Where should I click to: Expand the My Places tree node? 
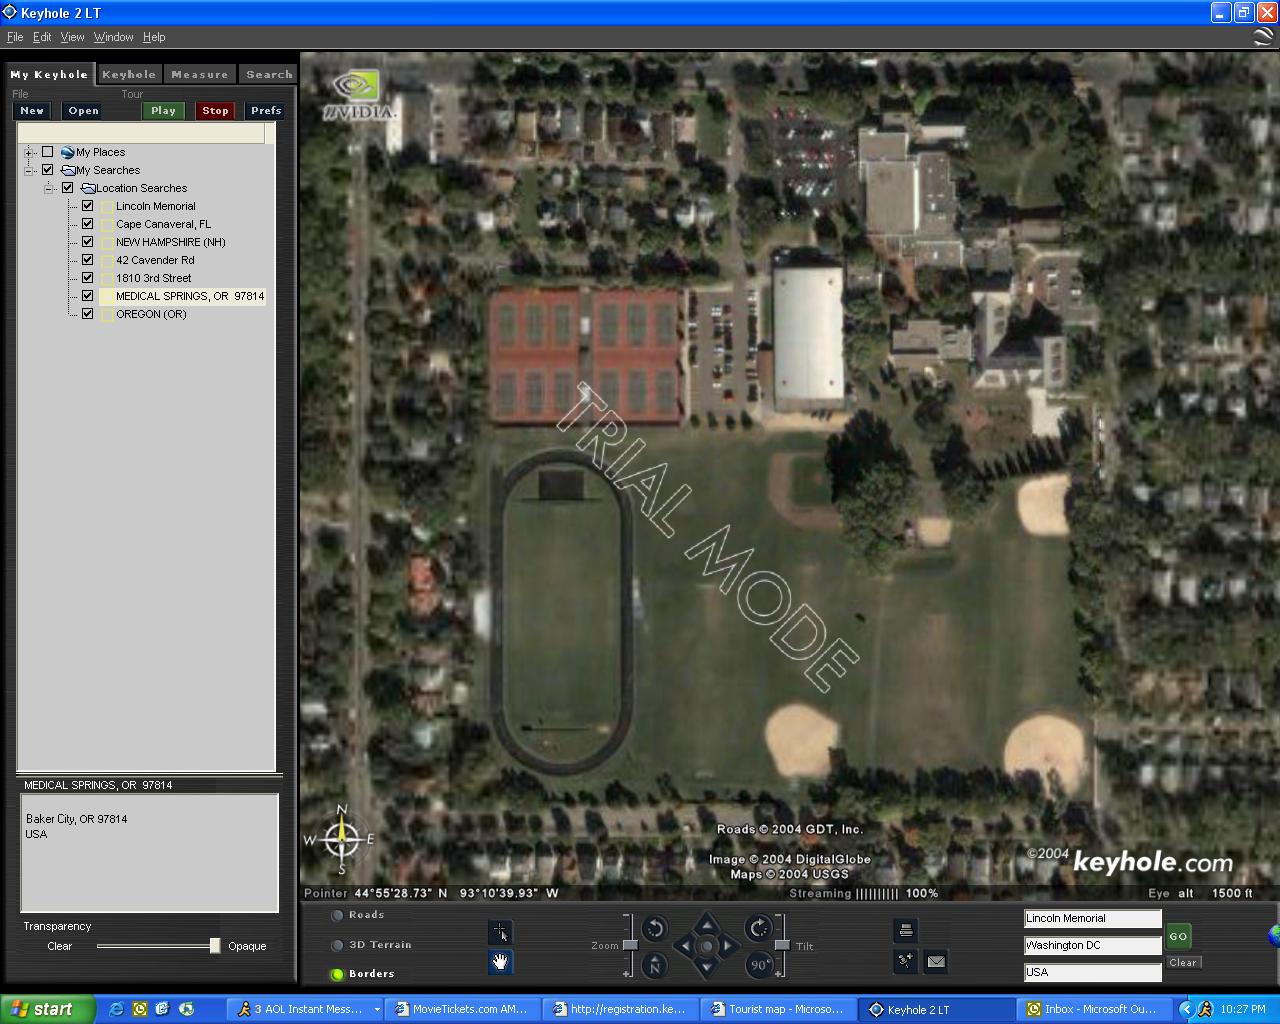click(x=29, y=152)
